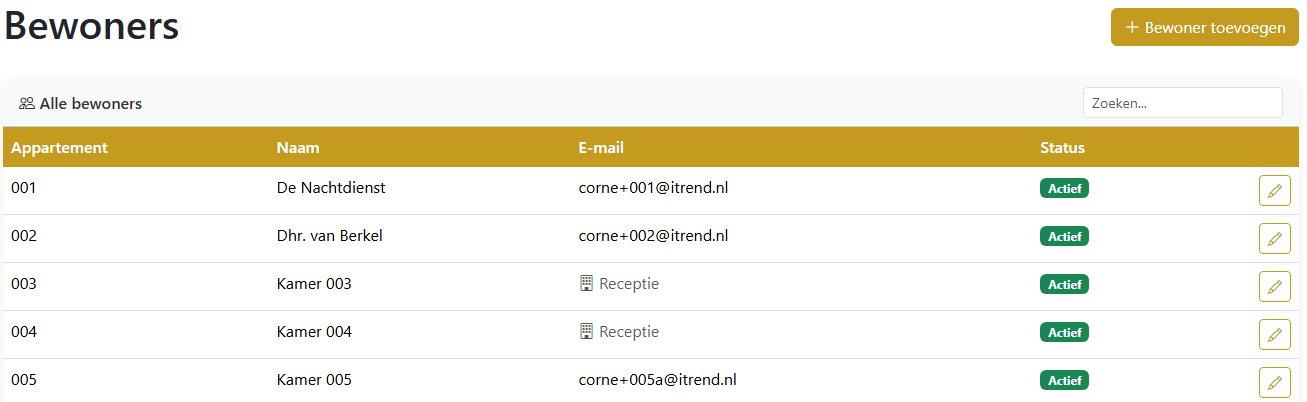Click the Actief status badge for Kamer 005
1307x402 pixels.
1064,380
